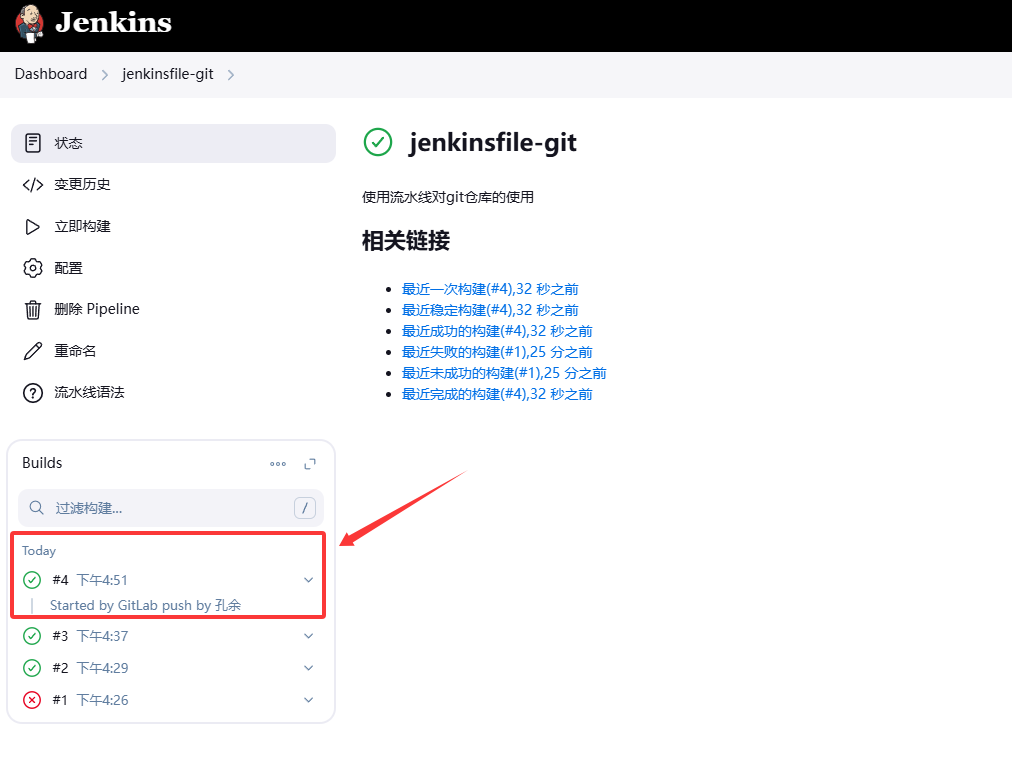Open the Builds panel three-dot options icon
Image resolution: width=1012 pixels, height=767 pixels.
point(278,464)
